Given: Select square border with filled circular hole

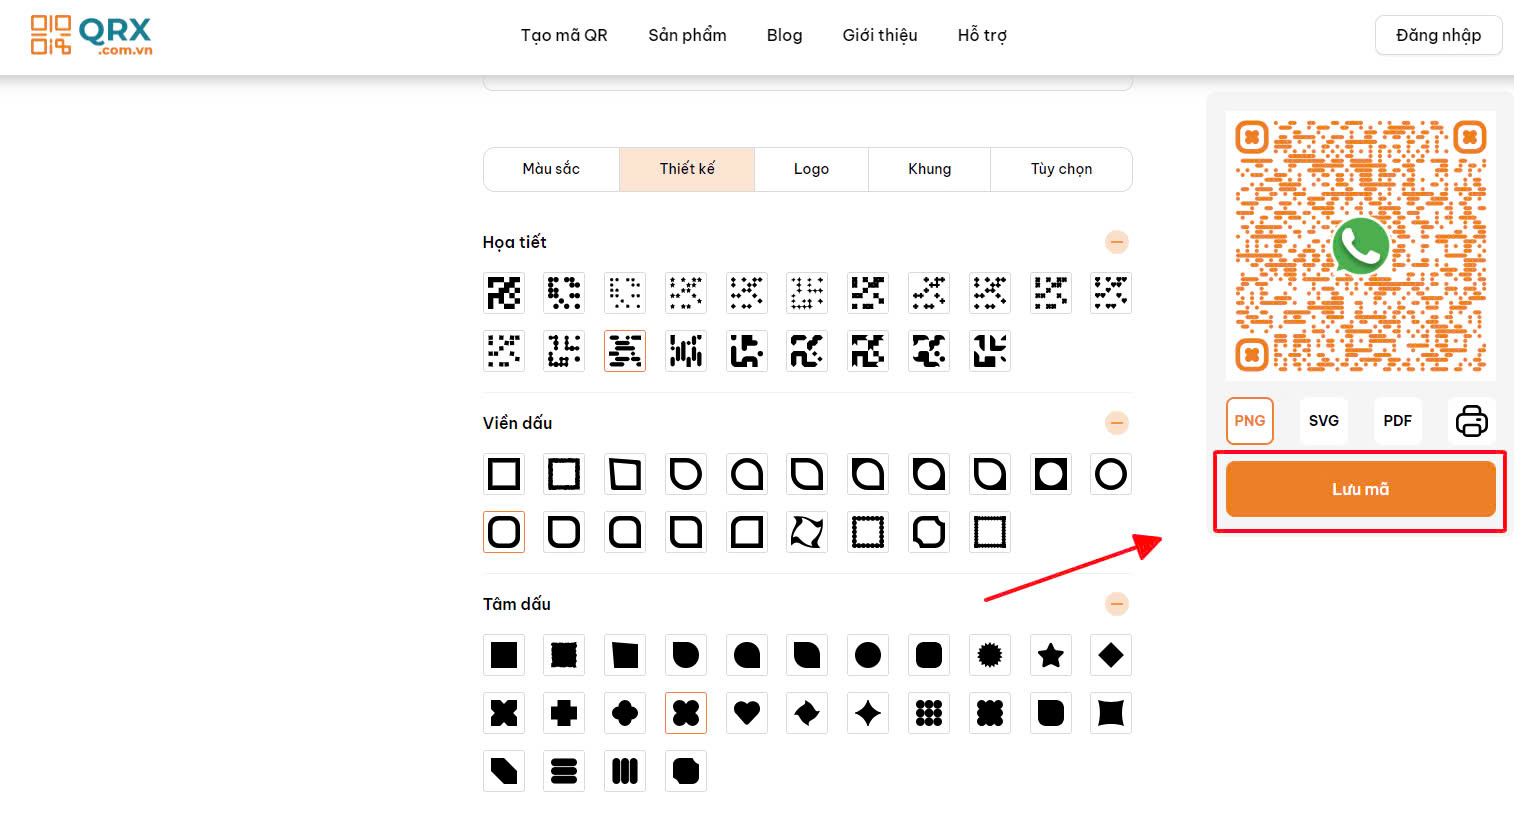Looking at the screenshot, I should (1050, 474).
